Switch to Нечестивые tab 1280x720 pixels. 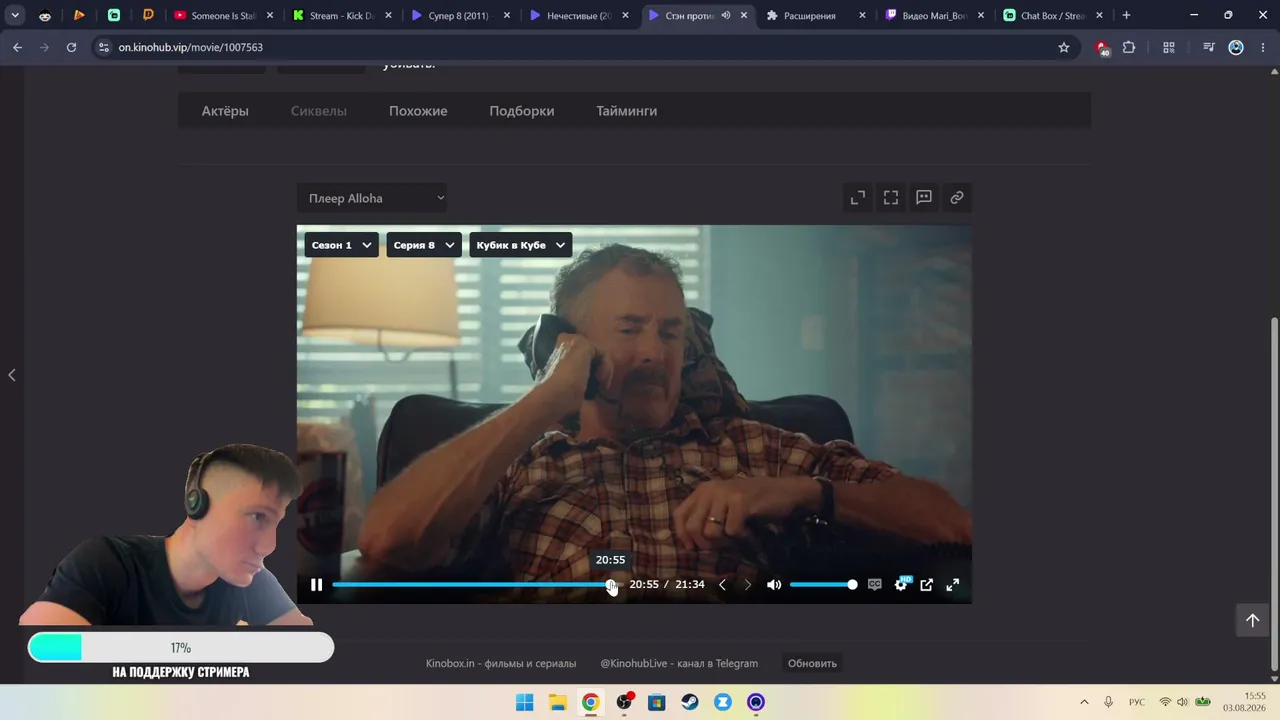click(579, 15)
